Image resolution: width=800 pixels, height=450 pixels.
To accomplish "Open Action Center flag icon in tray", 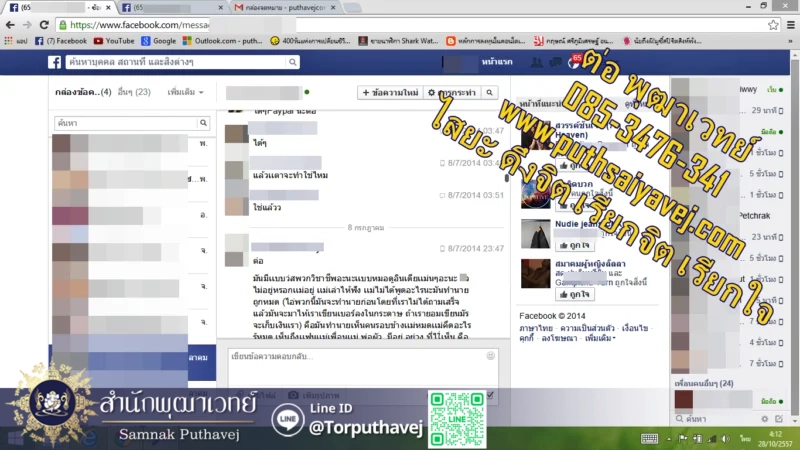I will [x=683, y=438].
